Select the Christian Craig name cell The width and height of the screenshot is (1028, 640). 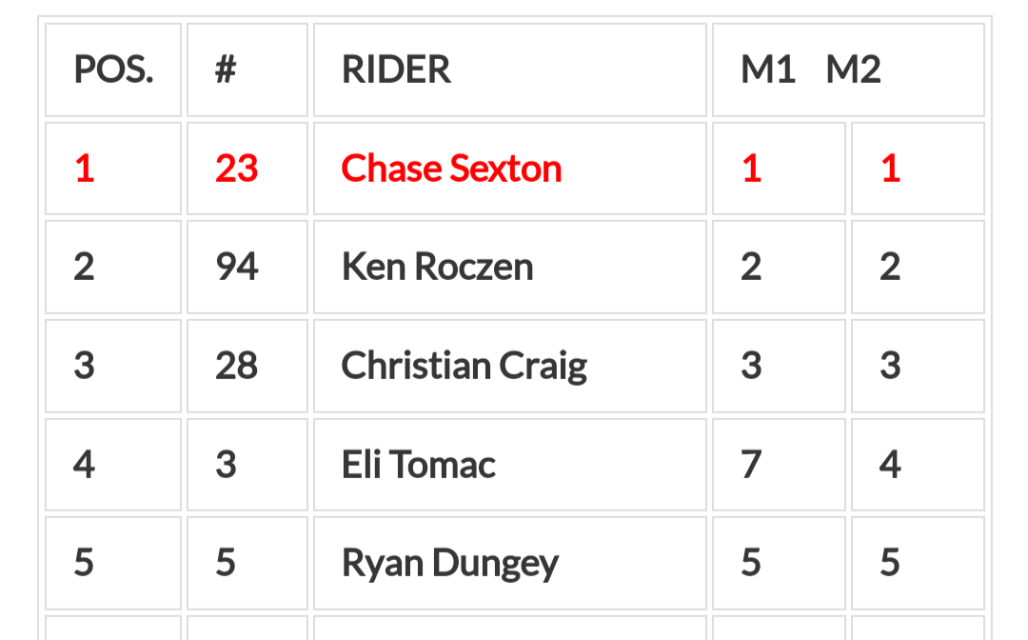tap(510, 366)
